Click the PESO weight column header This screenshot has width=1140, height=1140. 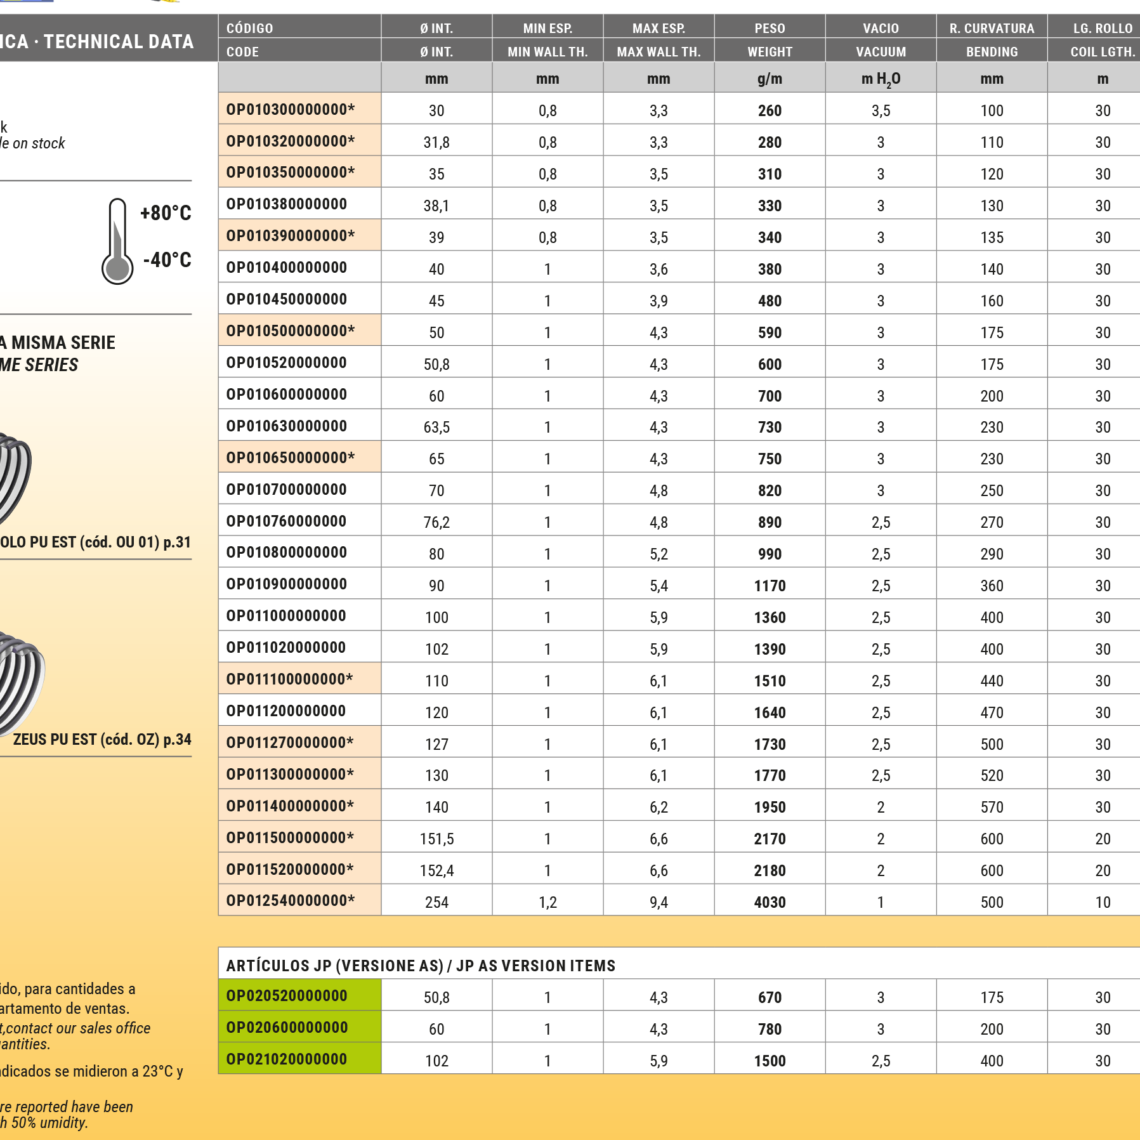click(x=769, y=28)
